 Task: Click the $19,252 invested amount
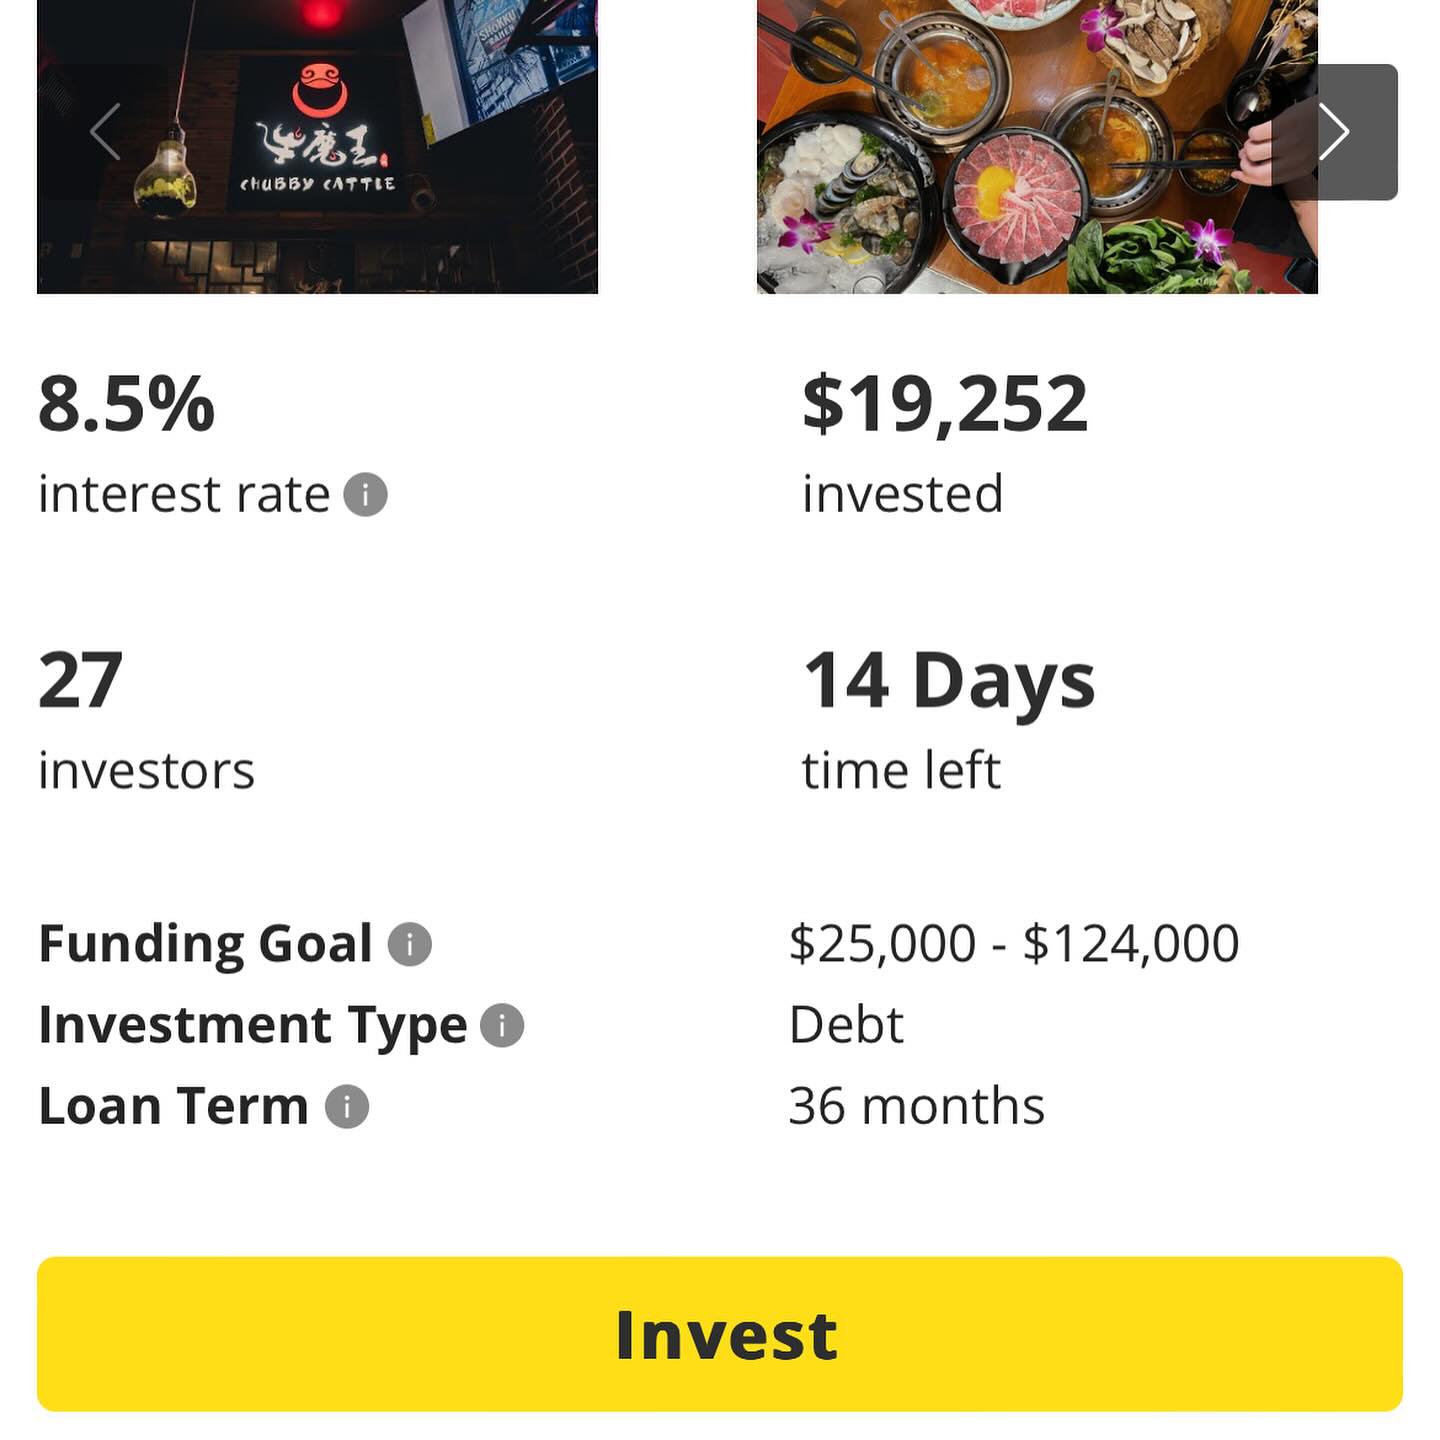tap(945, 405)
